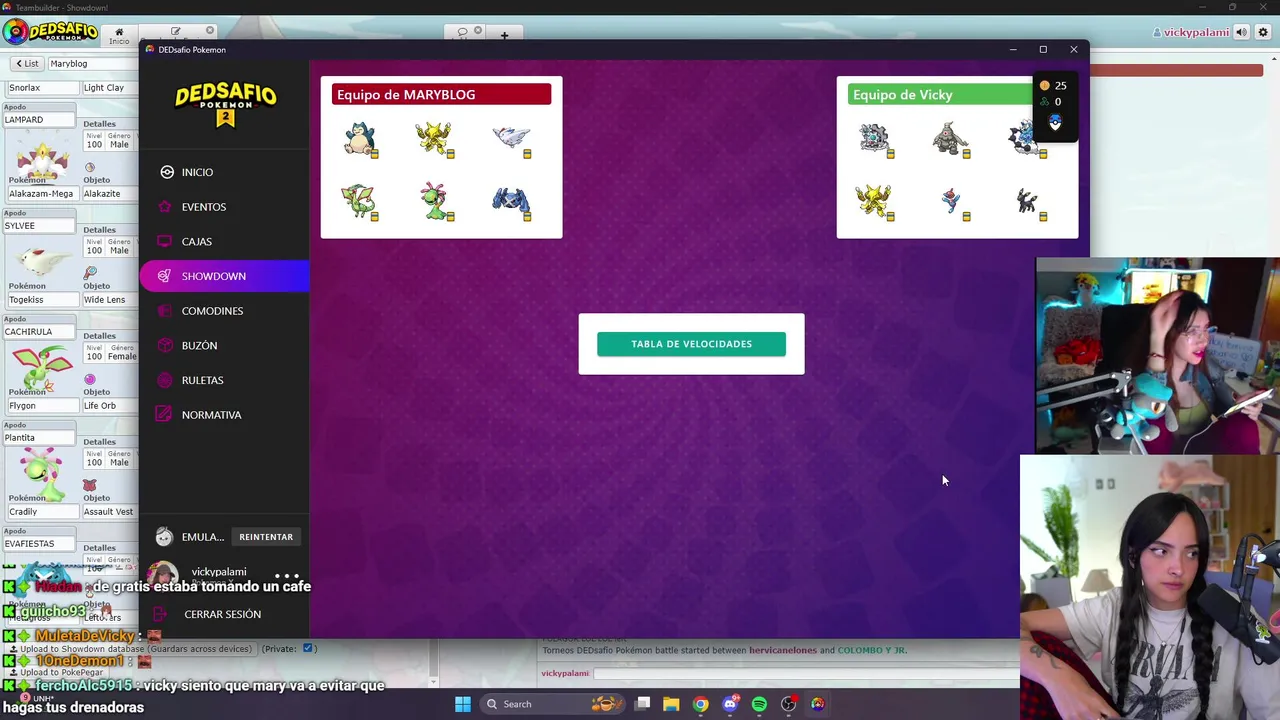Image resolution: width=1280 pixels, height=720 pixels.
Task: Toggle the Private checkbox in Teambuilder
Action: point(308,648)
